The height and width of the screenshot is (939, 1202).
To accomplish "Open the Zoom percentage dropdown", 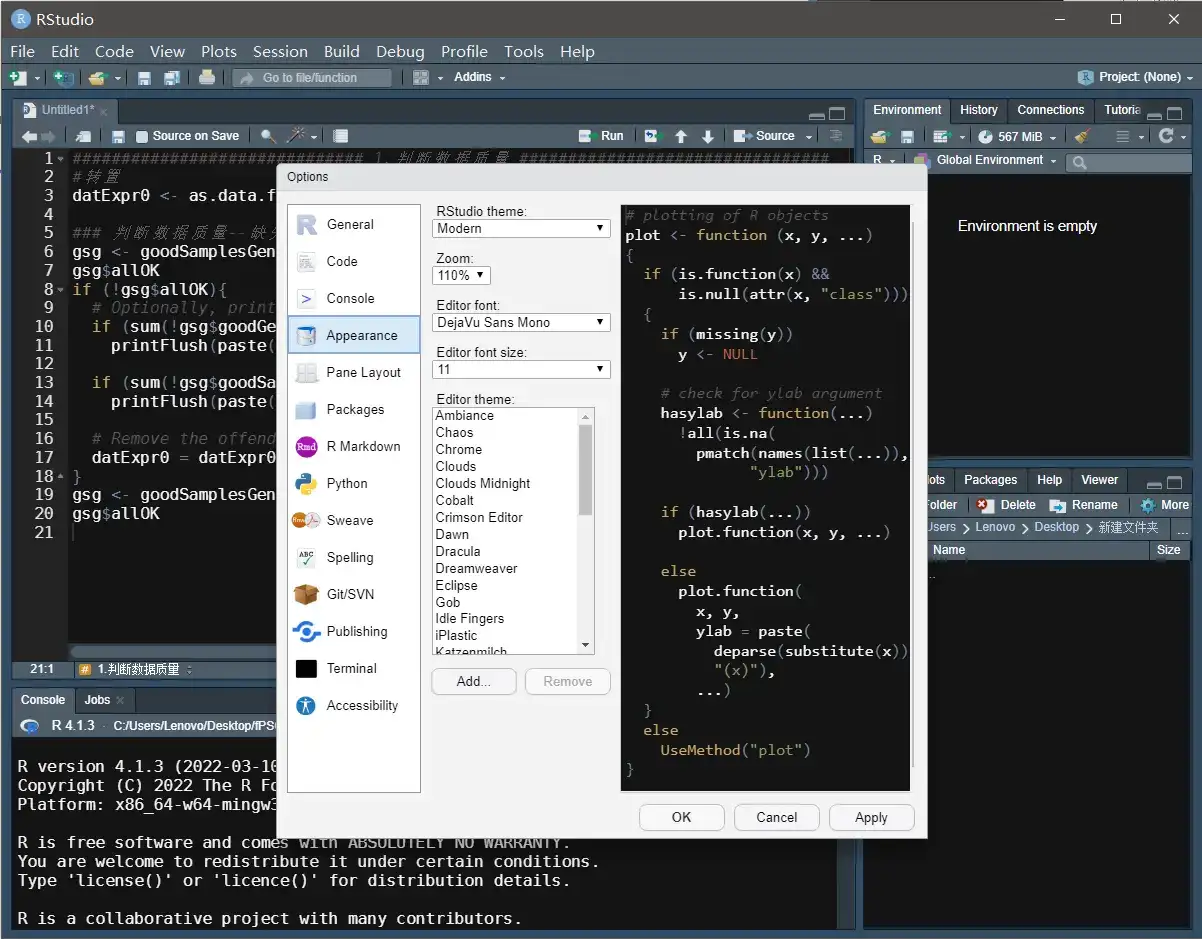I will (x=462, y=275).
